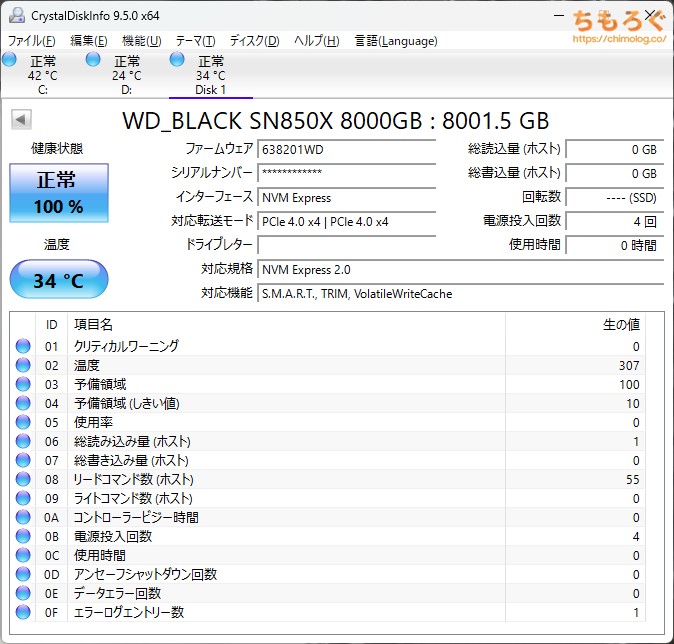This screenshot has height=644, width=674.
Task: Click status orb for 09 ライトコマンド数 row
Action: 23,498
